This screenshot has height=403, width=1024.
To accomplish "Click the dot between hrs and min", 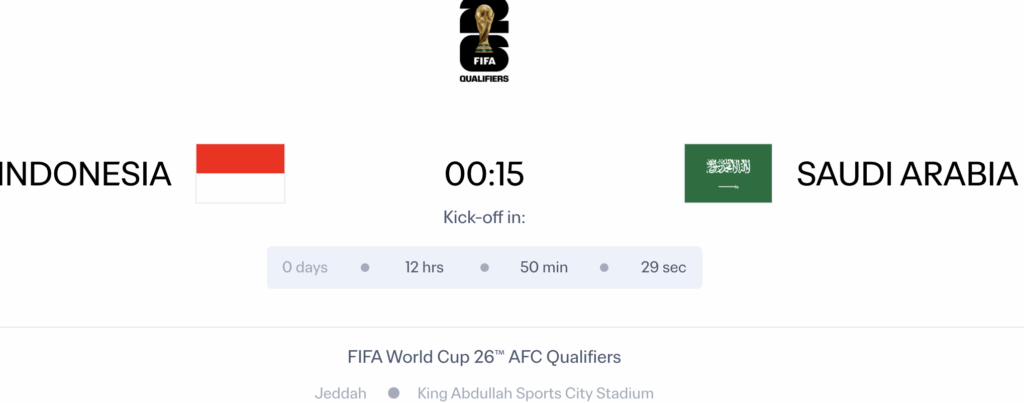I will tap(484, 268).
